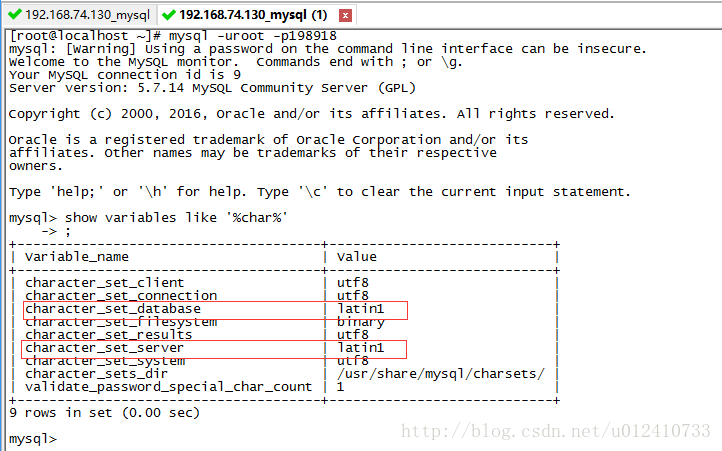Click the latin1 value for character_set_server
This screenshot has height=451, width=722.
[x=360, y=348]
